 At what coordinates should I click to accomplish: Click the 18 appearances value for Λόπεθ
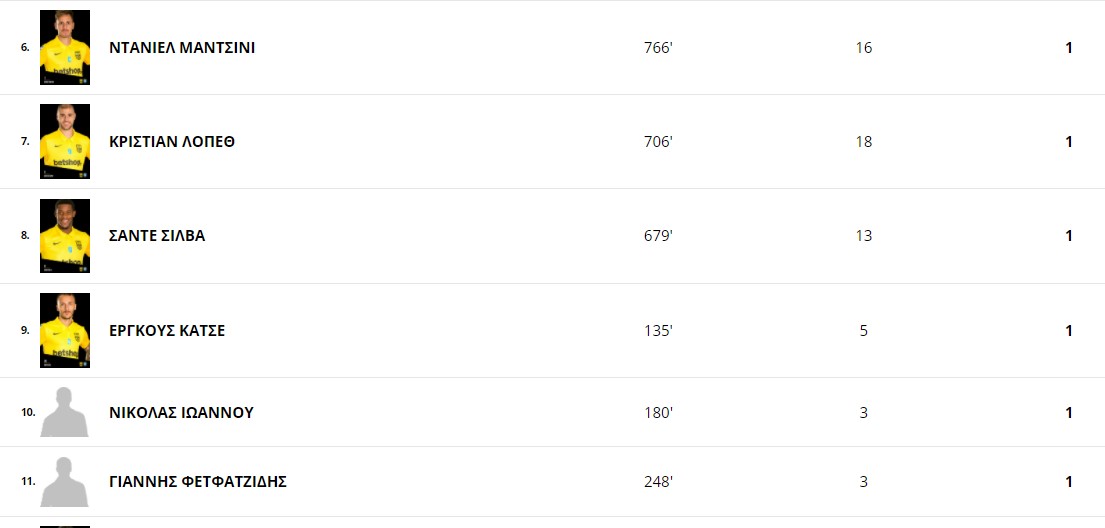863,142
